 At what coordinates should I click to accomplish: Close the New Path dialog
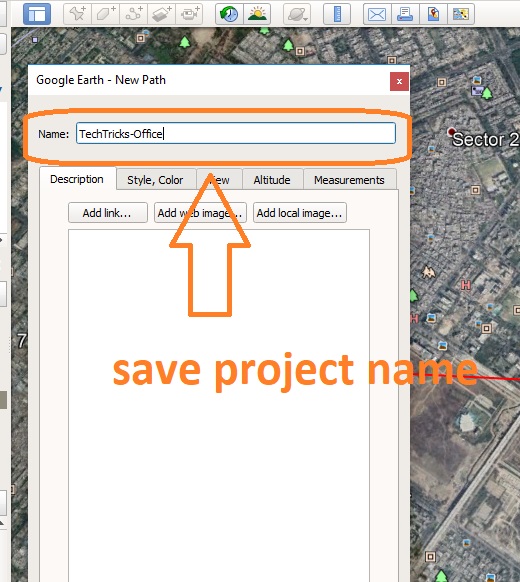[x=399, y=81]
